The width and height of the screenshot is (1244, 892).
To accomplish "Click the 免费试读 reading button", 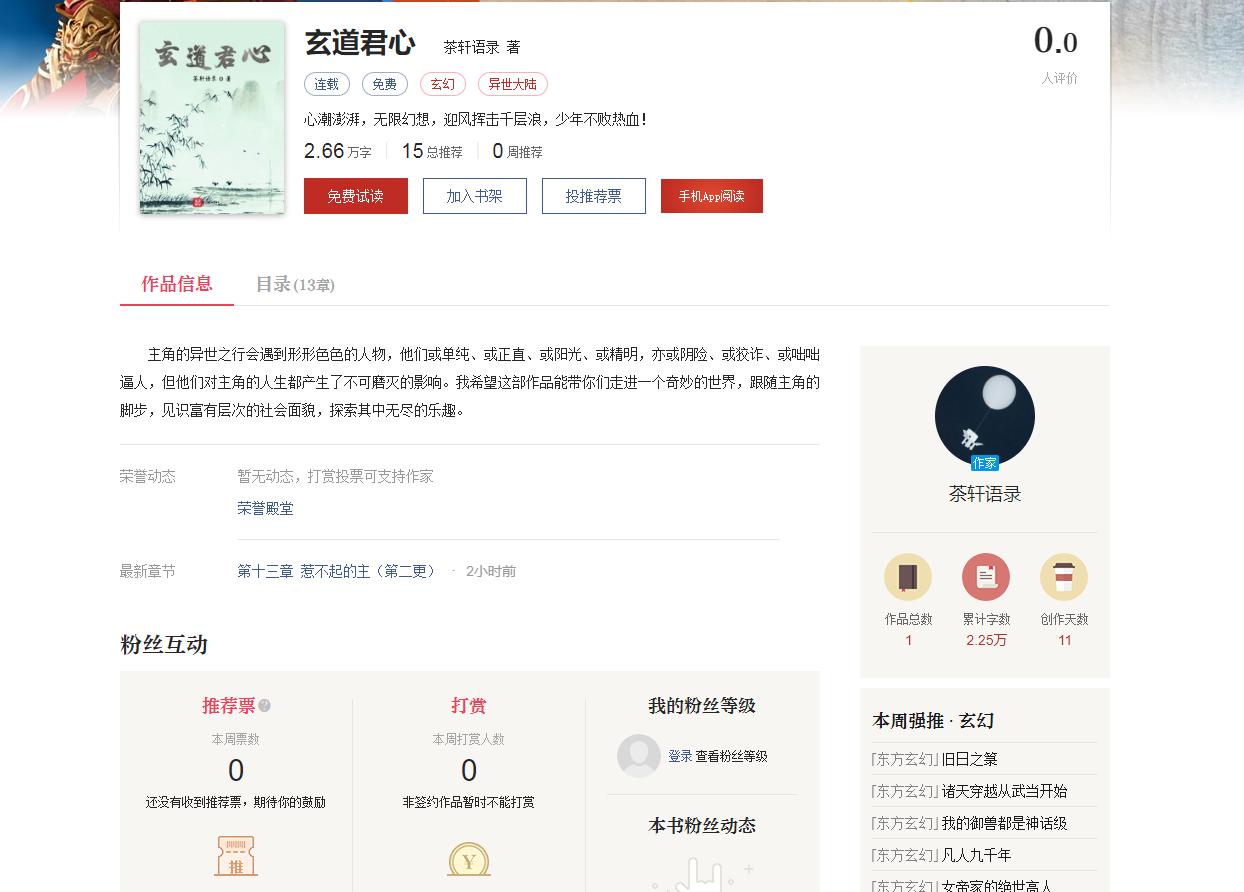I will (x=356, y=196).
